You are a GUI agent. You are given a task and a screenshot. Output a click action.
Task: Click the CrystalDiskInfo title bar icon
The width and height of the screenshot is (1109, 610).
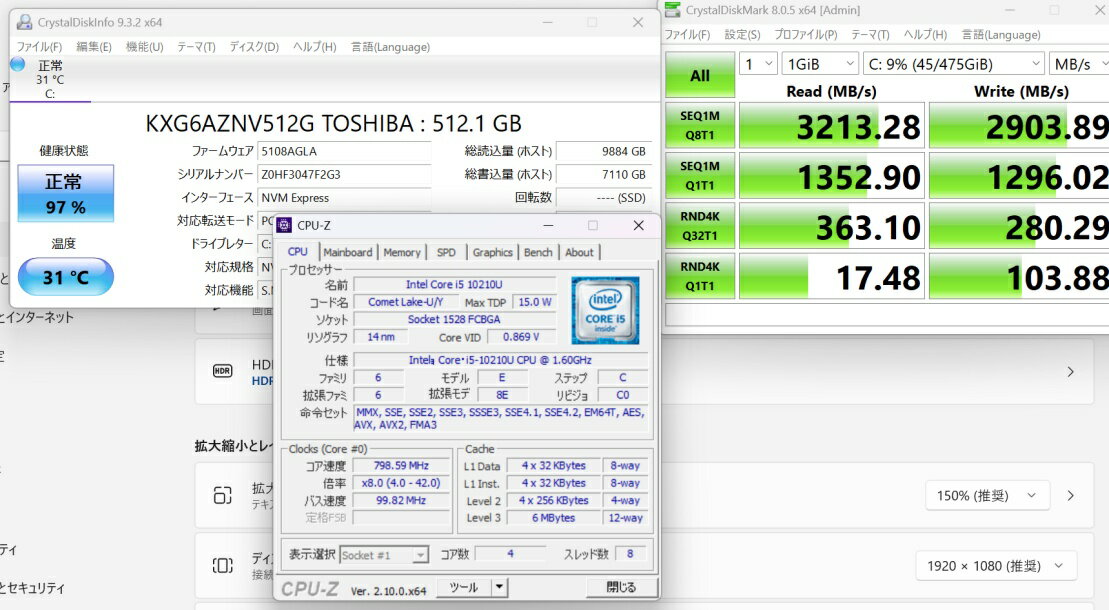(24, 22)
